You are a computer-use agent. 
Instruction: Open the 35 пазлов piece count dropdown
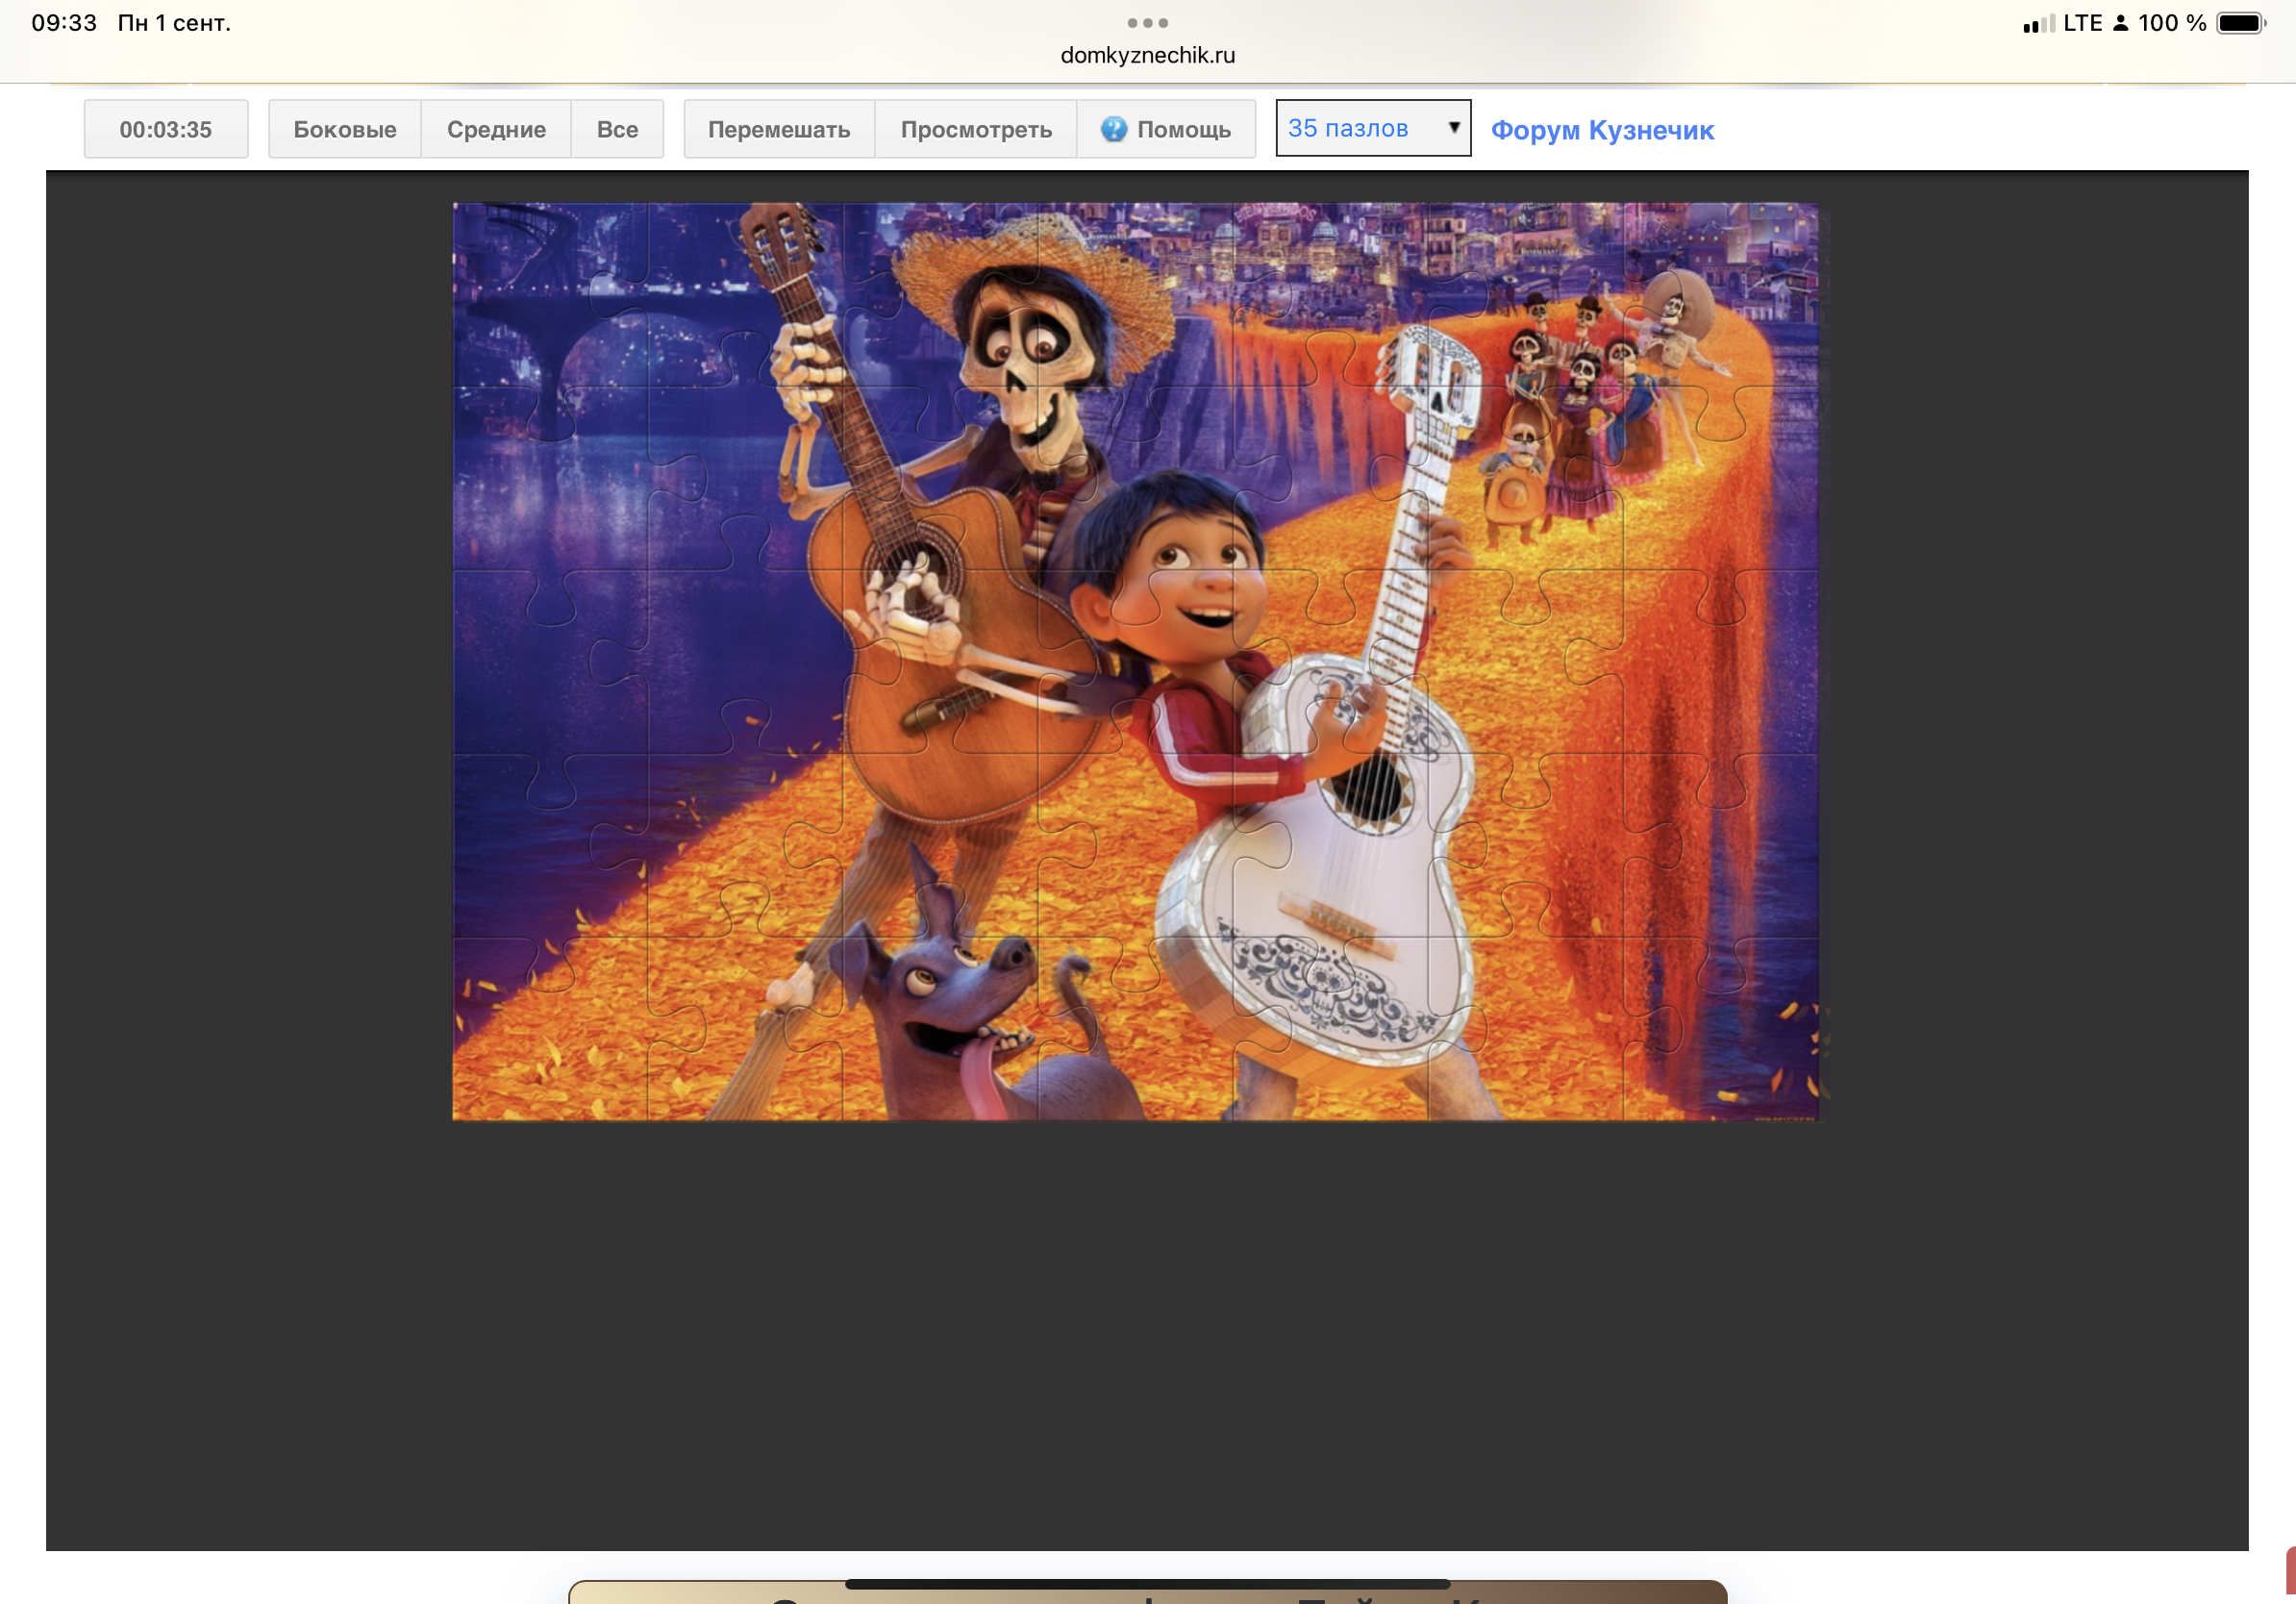1373,128
